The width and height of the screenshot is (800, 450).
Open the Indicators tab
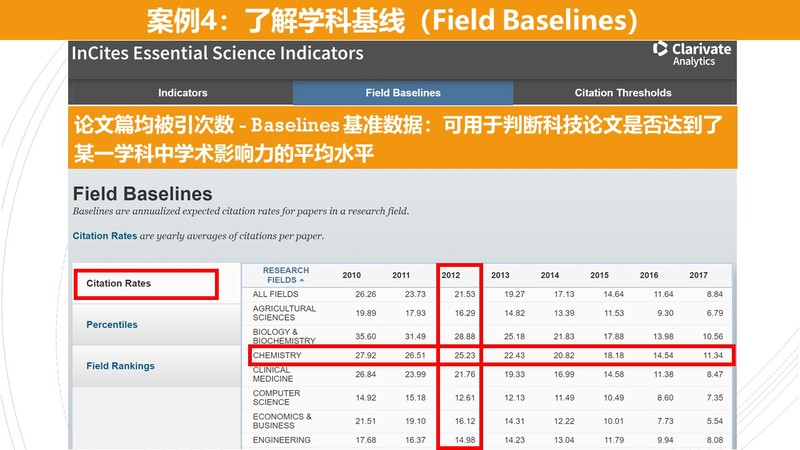pyautogui.click(x=182, y=93)
